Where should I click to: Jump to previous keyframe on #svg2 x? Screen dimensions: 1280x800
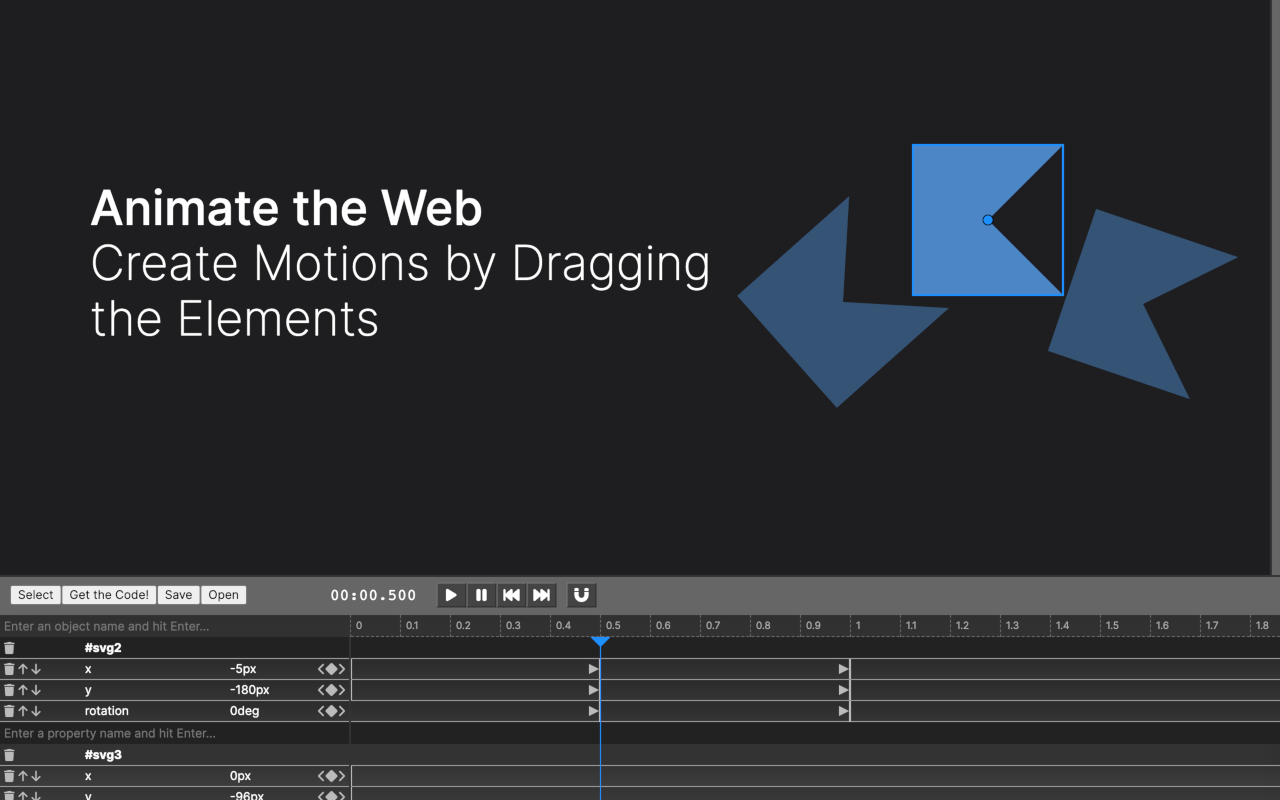322,669
